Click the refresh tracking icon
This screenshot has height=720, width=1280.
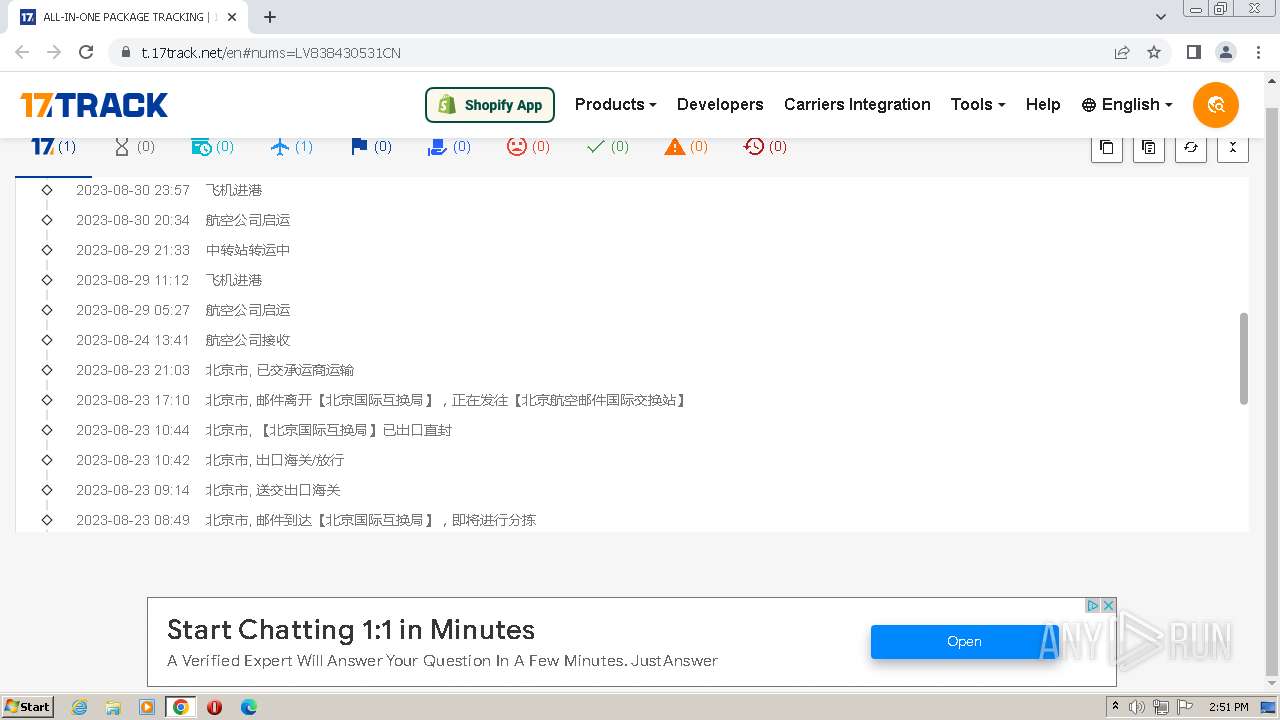[x=1190, y=147]
